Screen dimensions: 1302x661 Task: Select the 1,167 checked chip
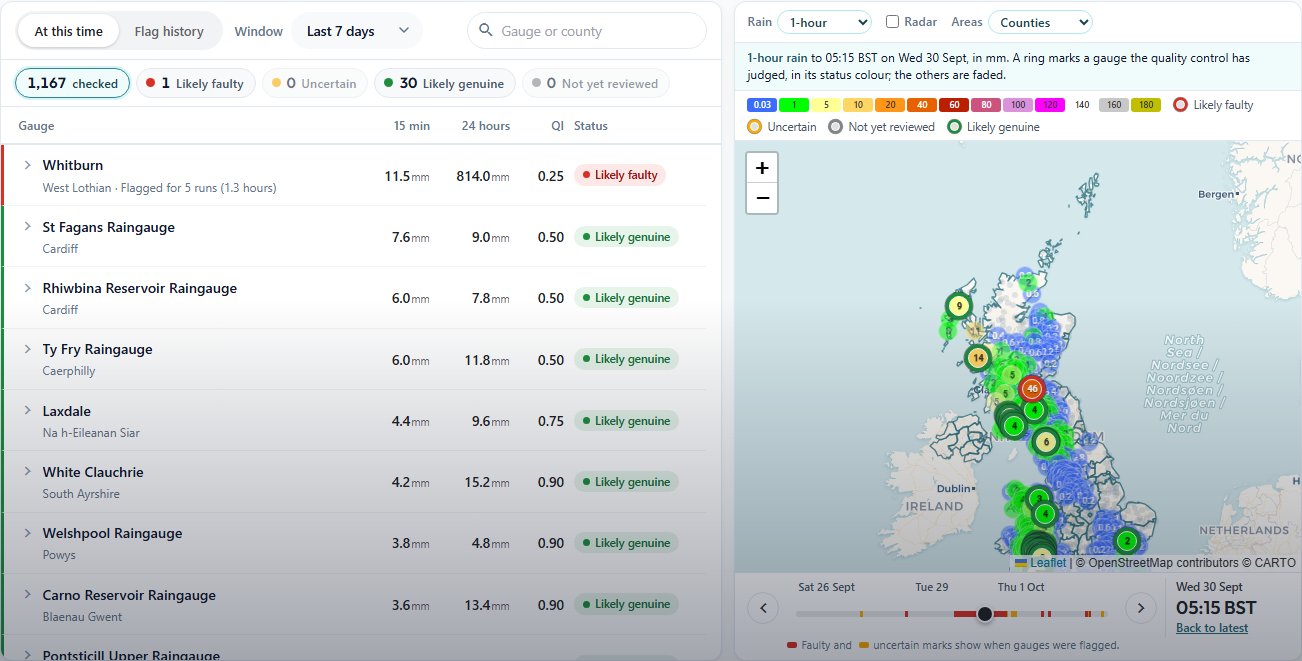pos(72,83)
